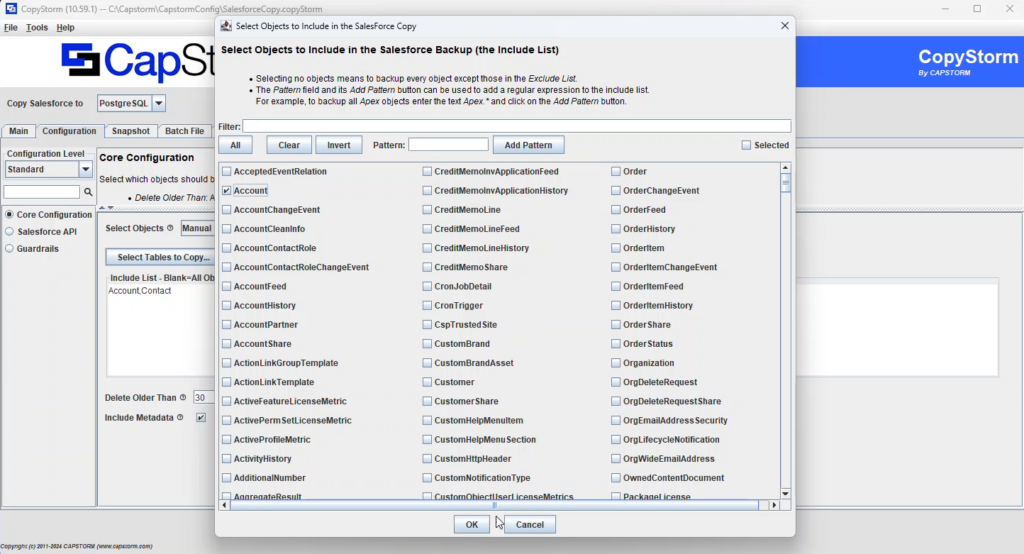Open the PostgreSQL database dropdown
Image resolution: width=1024 pixels, height=554 pixels.
point(158,103)
